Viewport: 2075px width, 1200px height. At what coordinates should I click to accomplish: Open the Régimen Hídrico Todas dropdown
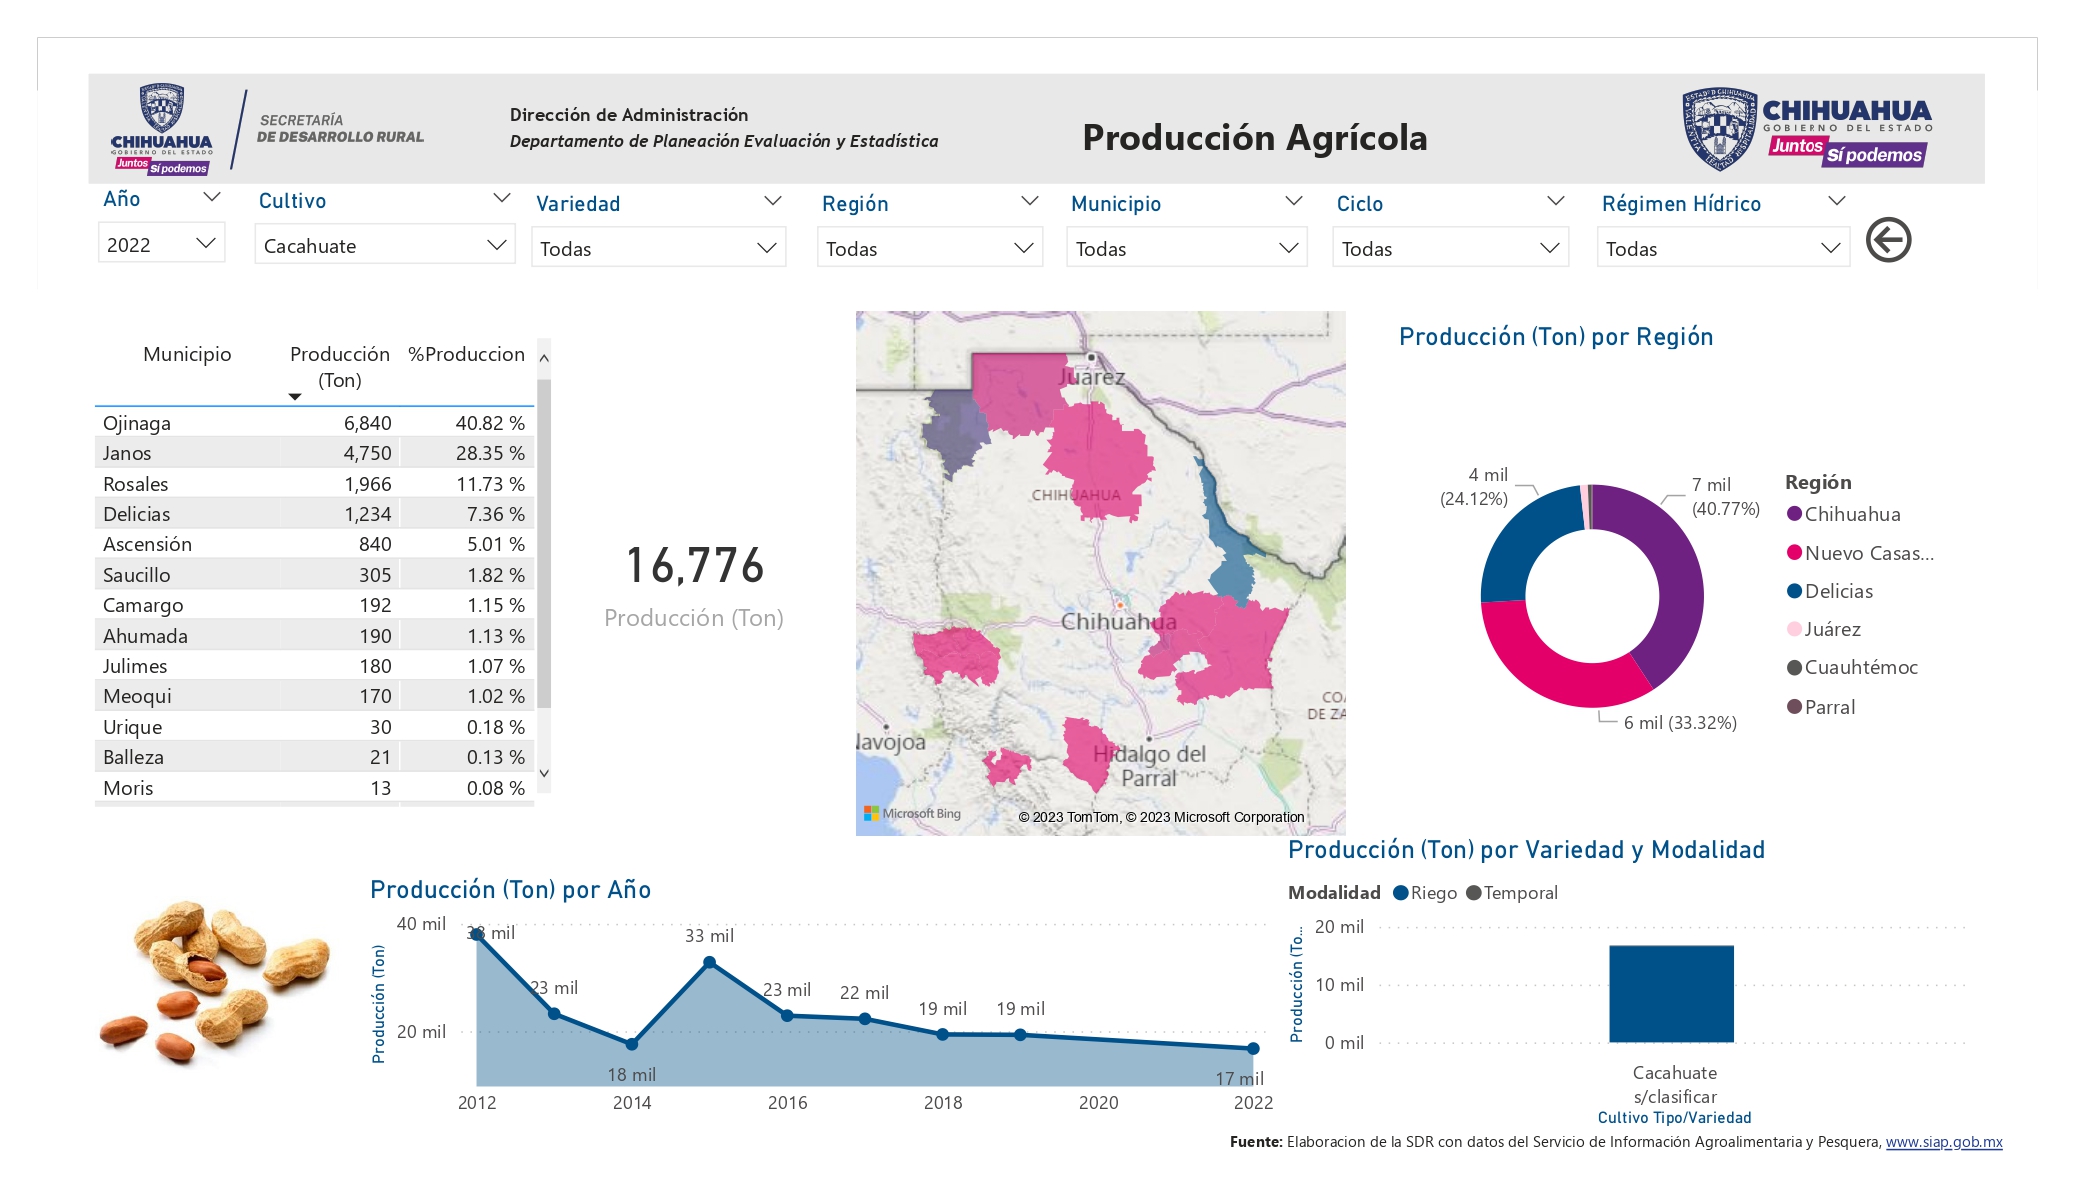(x=1723, y=248)
